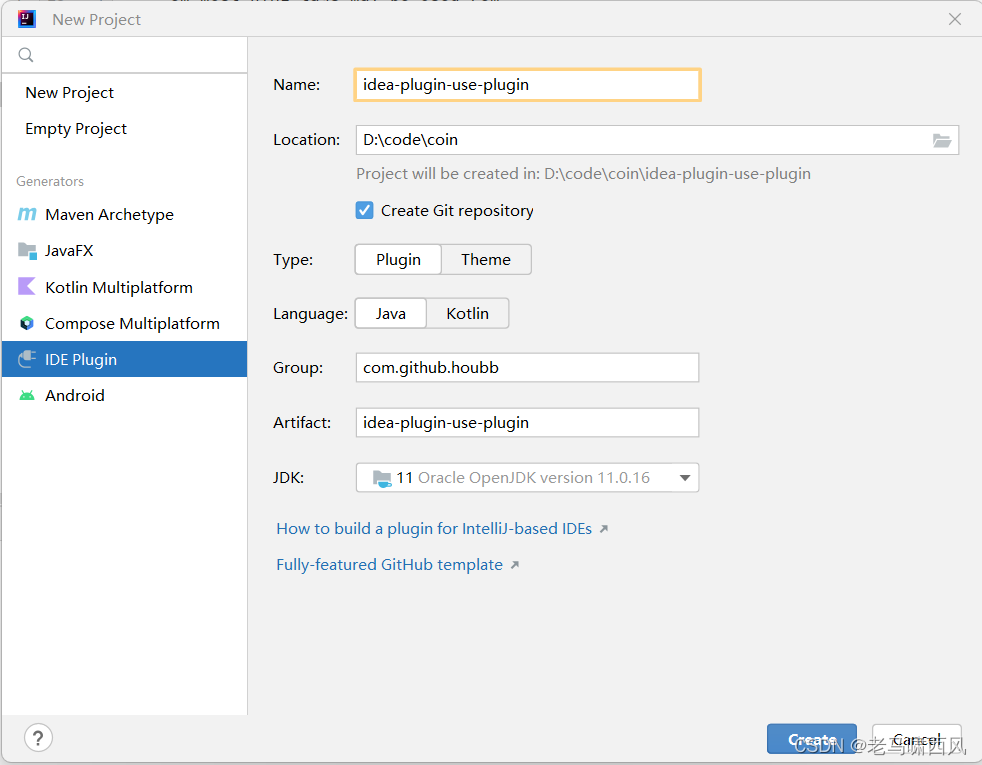Screen dimensions: 982x765
Task: Choose Plugin as the project type
Action: pyautogui.click(x=398, y=259)
